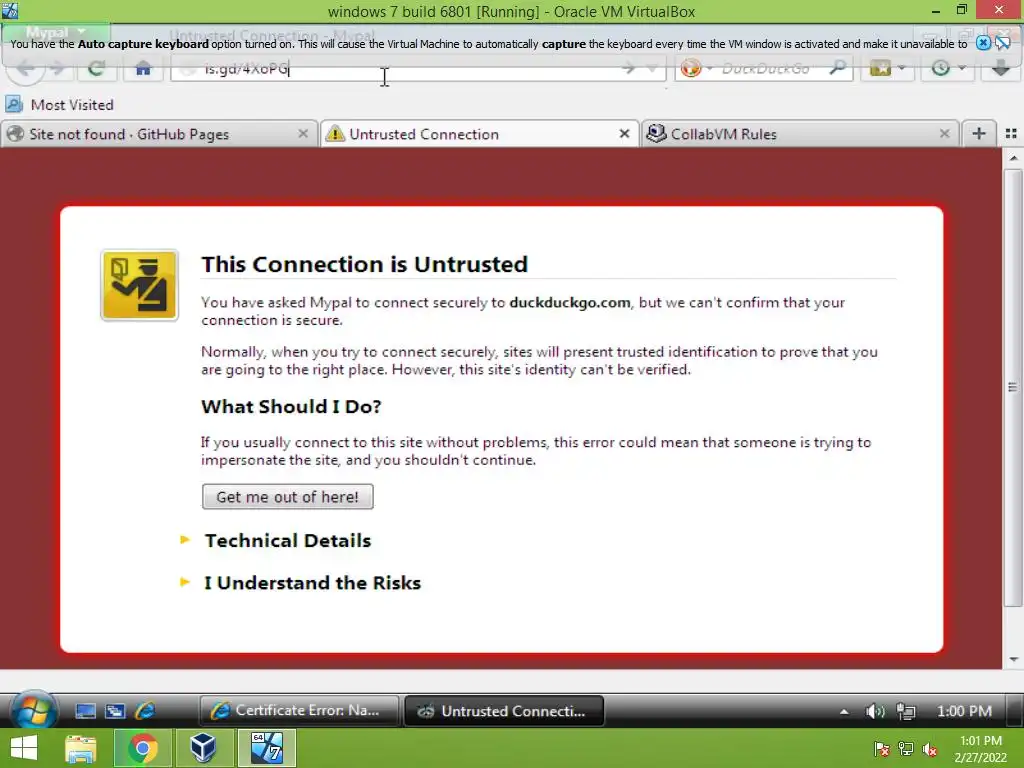Screen dimensions: 1024x768
Task: Switch to the Site not found GitHub Pages tab
Action: point(159,134)
